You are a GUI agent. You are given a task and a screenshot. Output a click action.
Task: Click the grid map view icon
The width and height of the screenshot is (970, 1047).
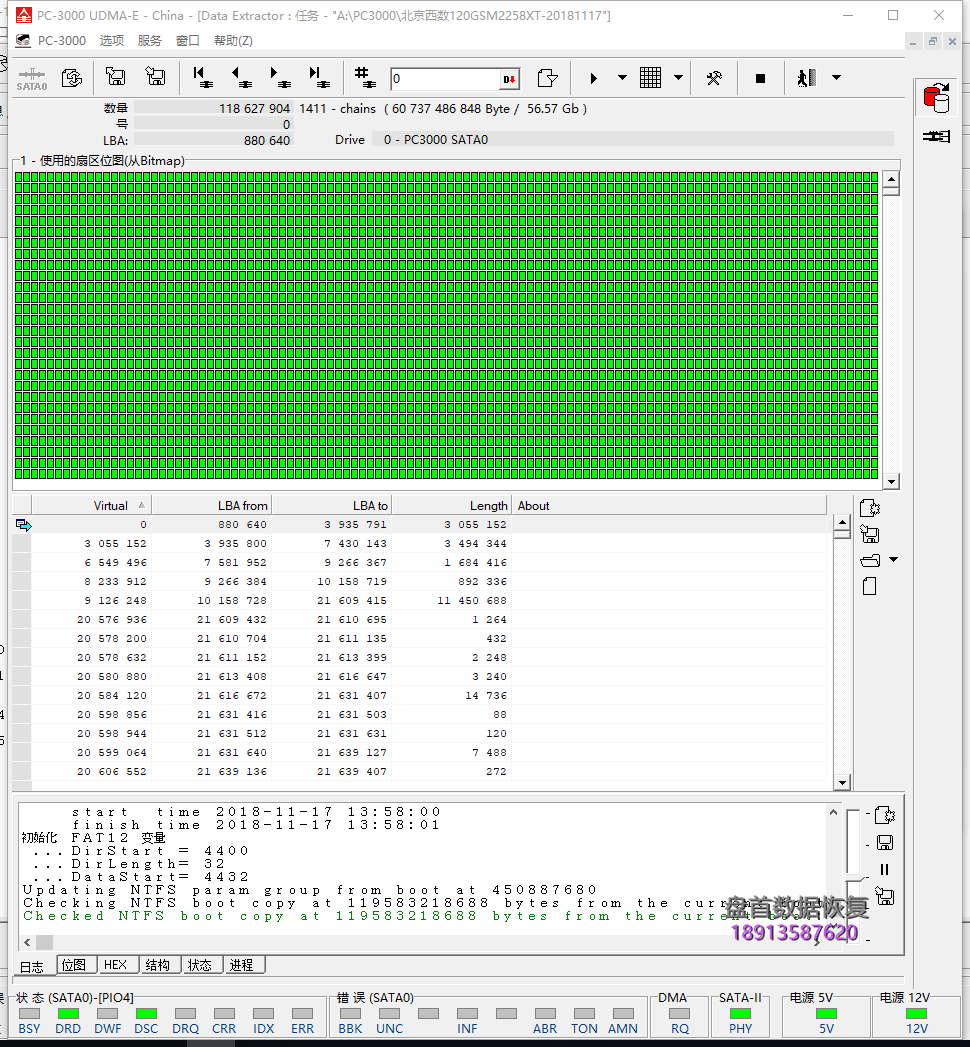[650, 77]
